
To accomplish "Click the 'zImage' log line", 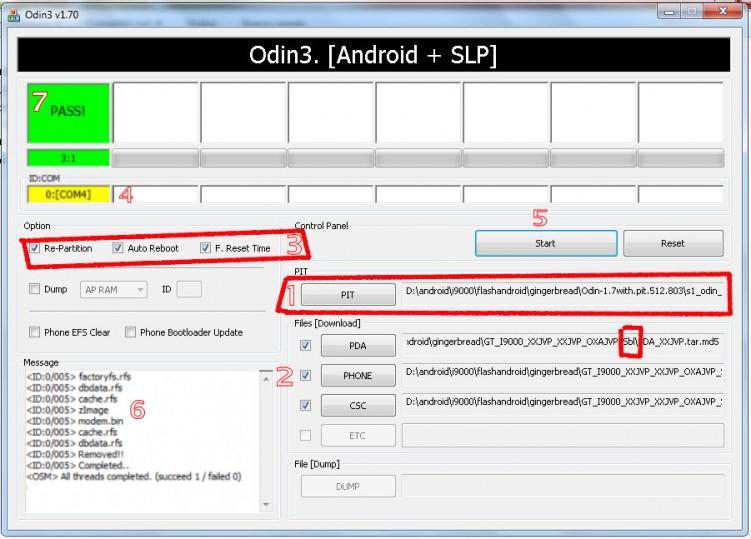I will [68, 410].
